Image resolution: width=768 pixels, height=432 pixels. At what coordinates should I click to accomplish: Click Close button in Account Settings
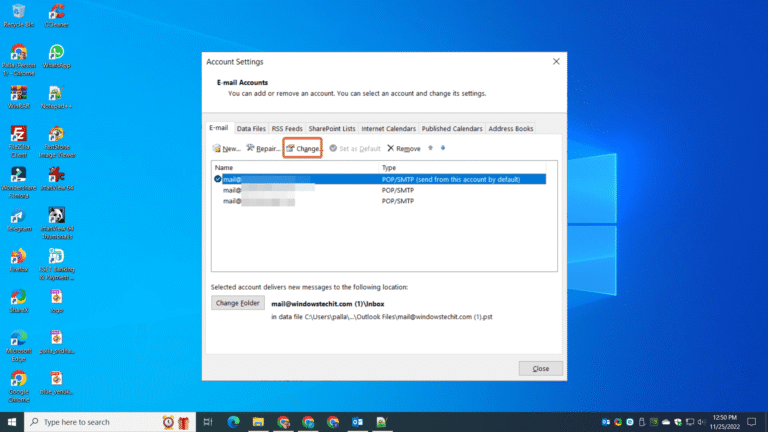coord(540,368)
